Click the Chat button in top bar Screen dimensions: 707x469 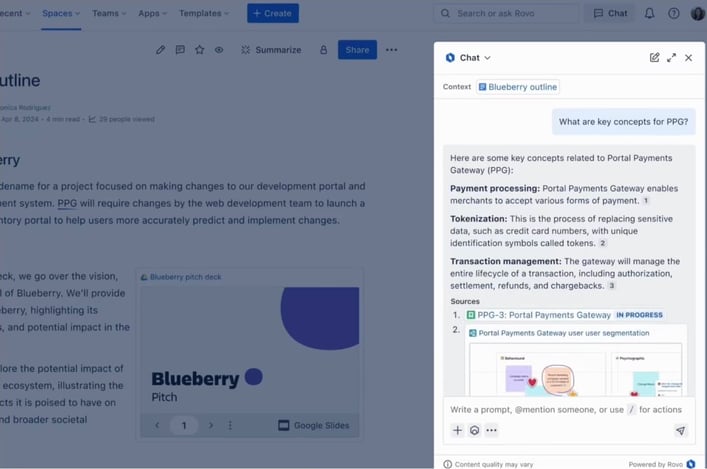(610, 14)
